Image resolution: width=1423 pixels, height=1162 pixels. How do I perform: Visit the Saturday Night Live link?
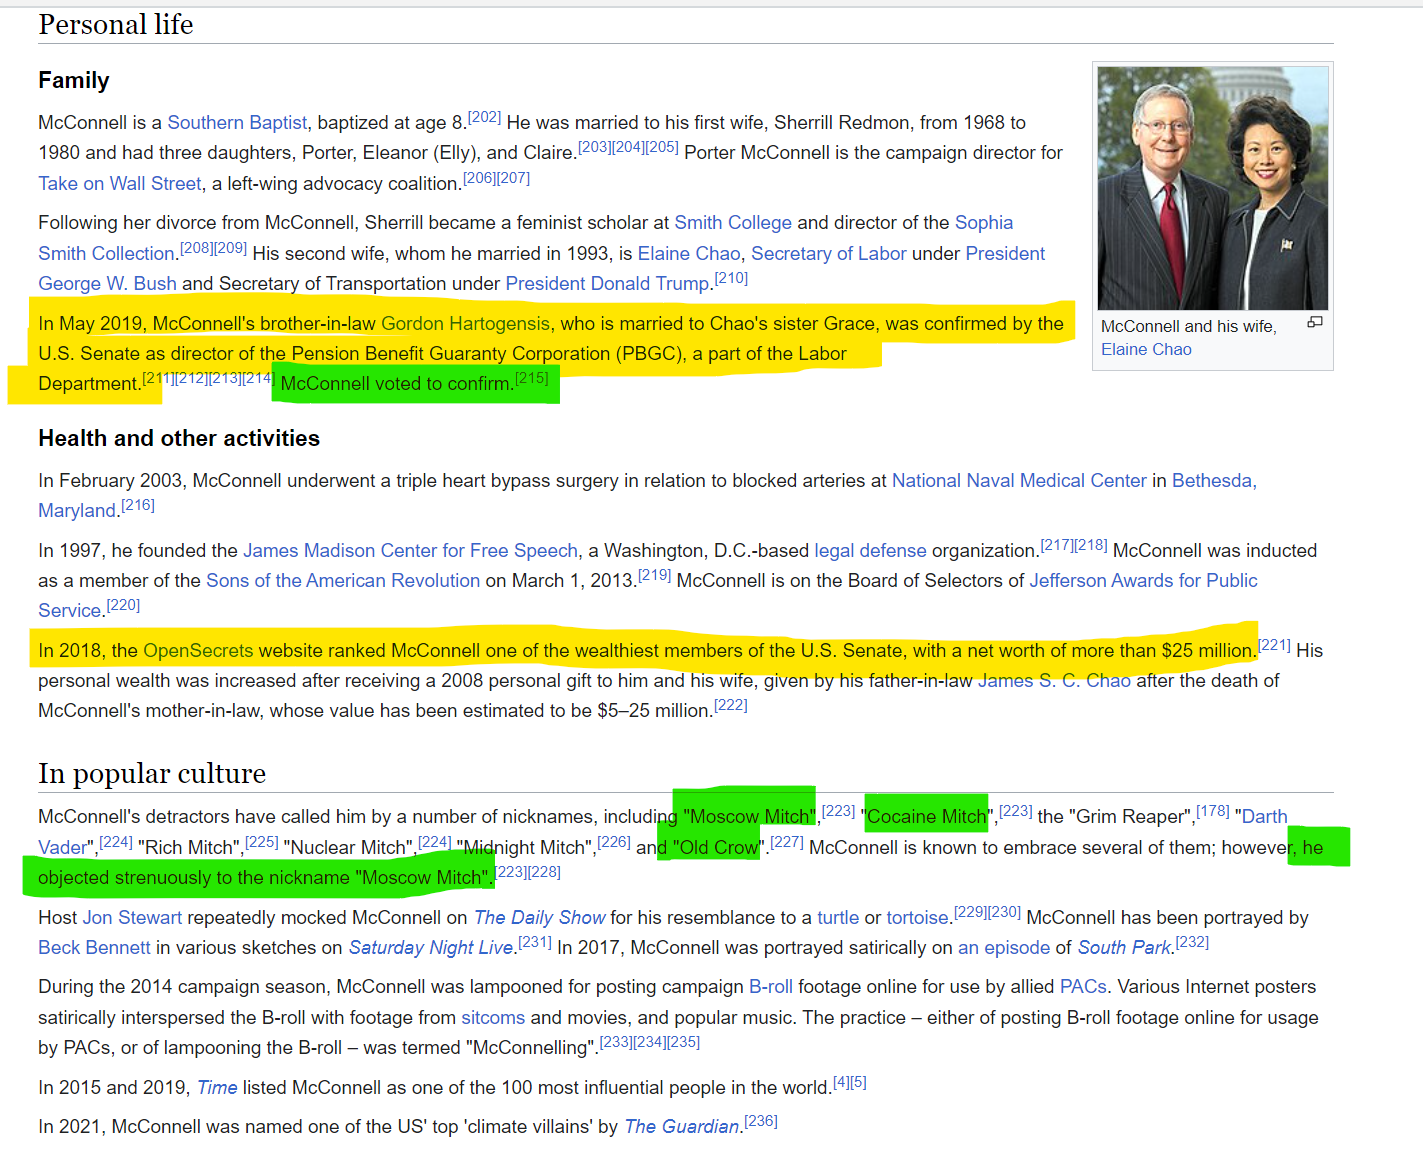[x=430, y=947]
